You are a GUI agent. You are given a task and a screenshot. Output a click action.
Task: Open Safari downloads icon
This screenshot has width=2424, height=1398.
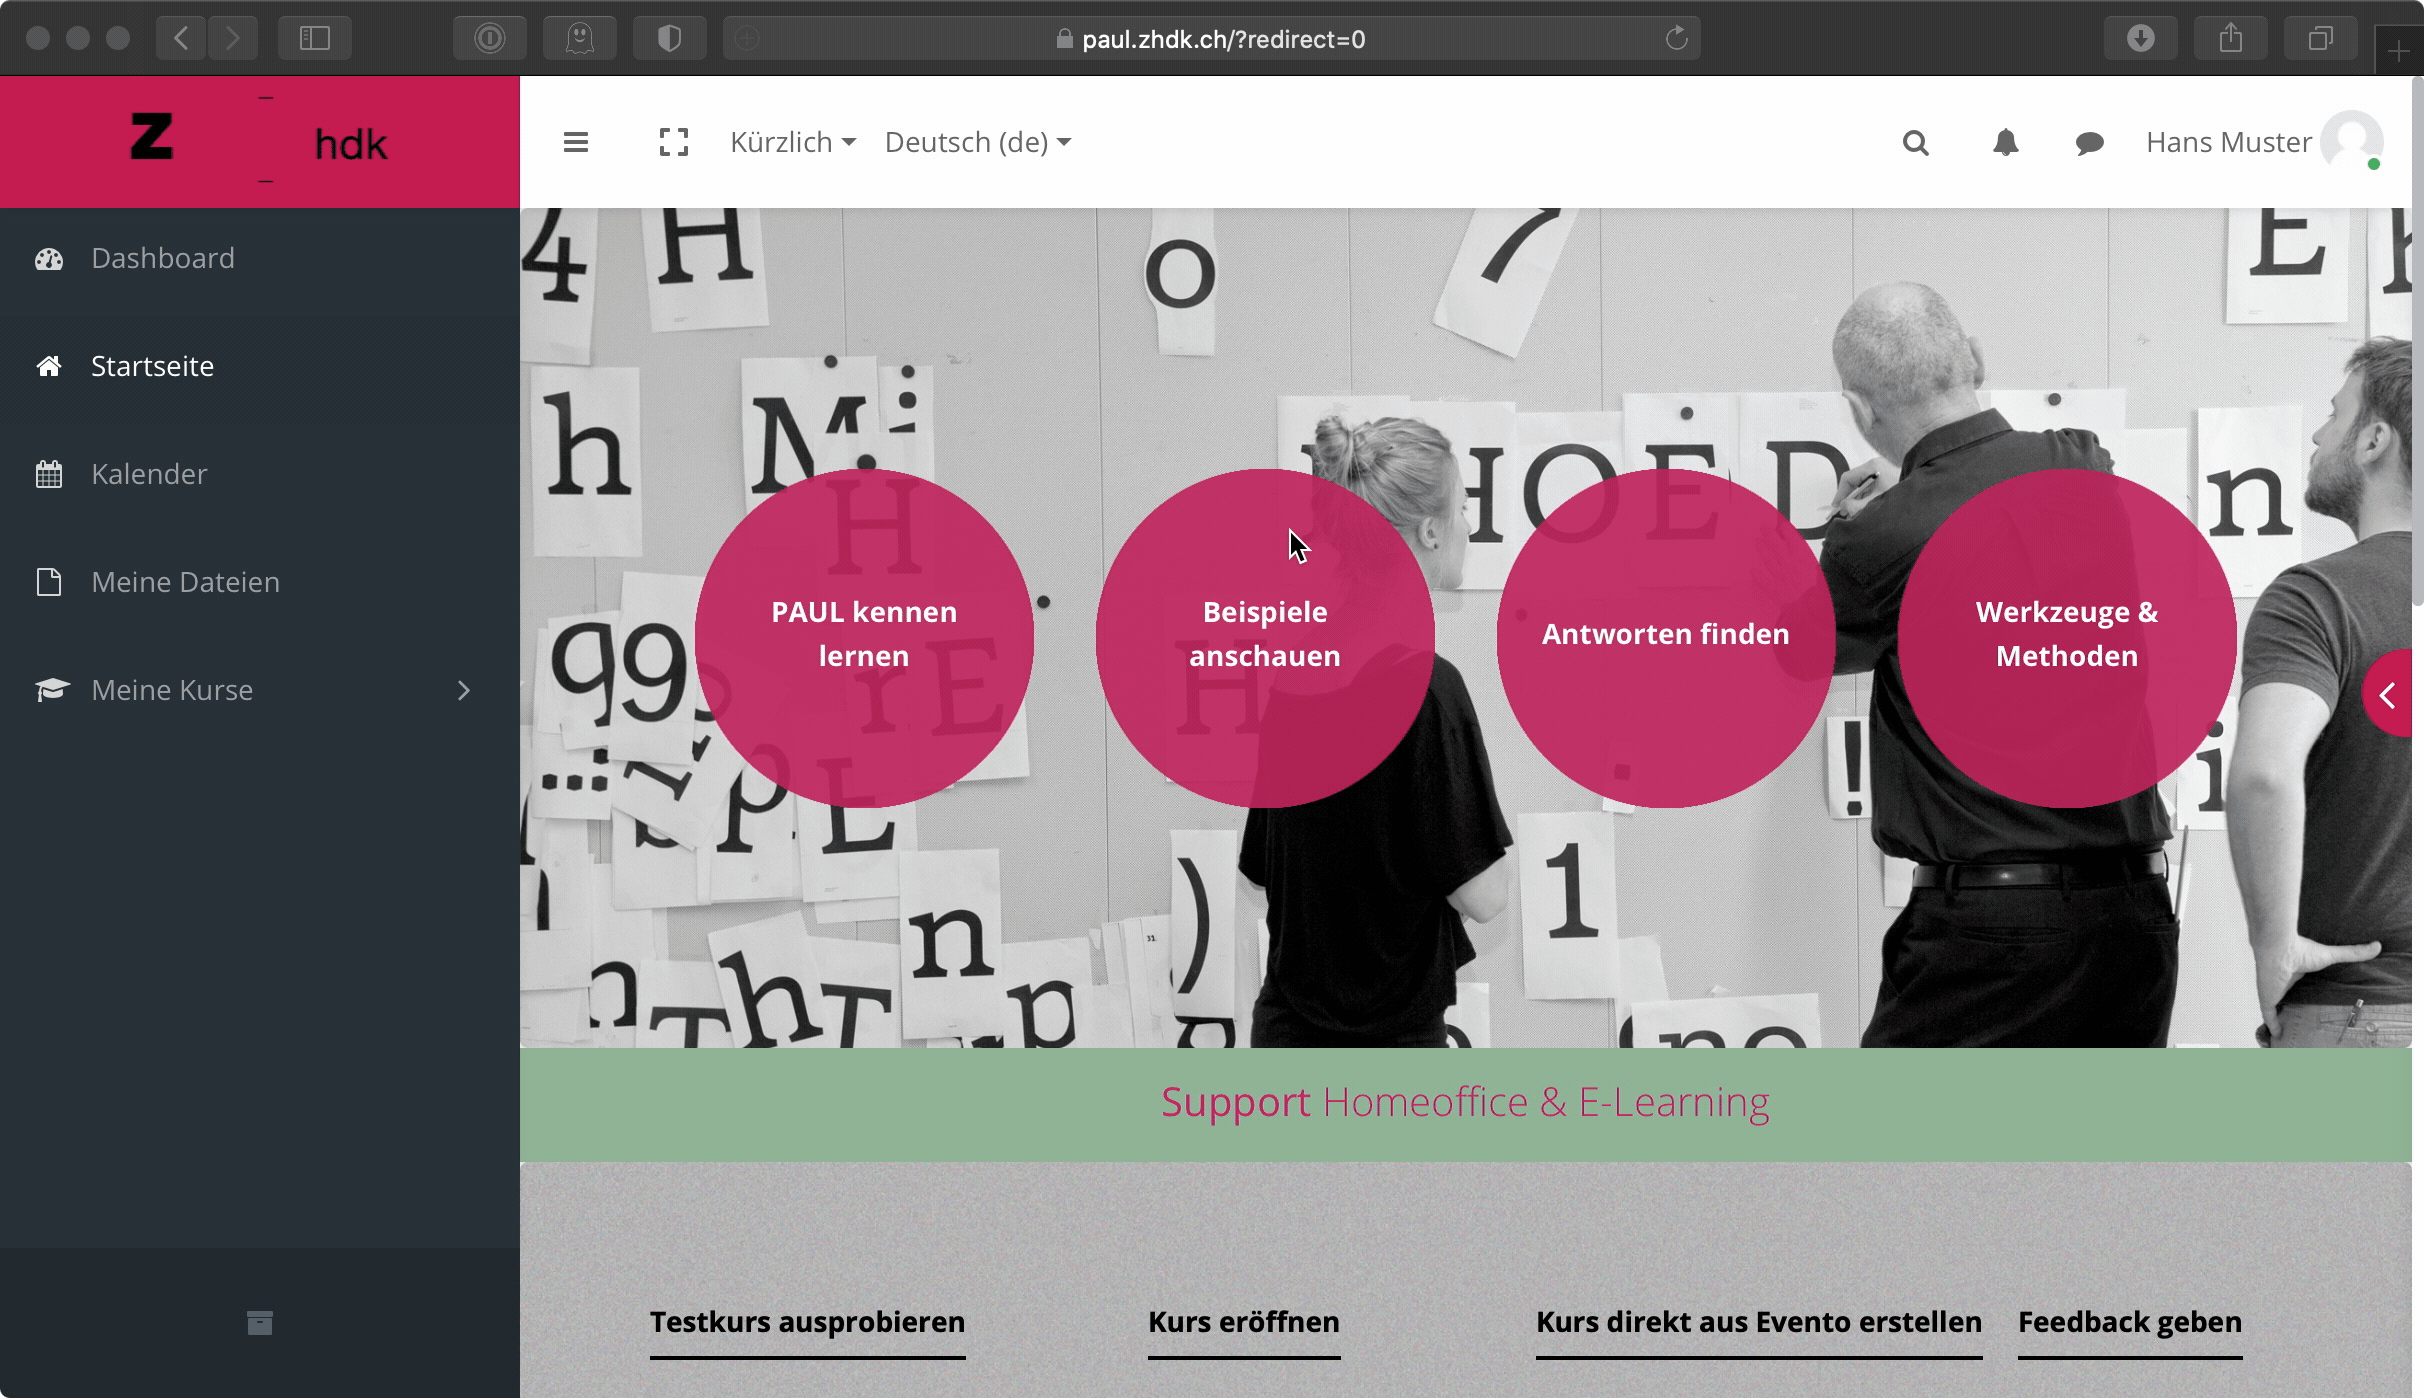coord(2140,39)
